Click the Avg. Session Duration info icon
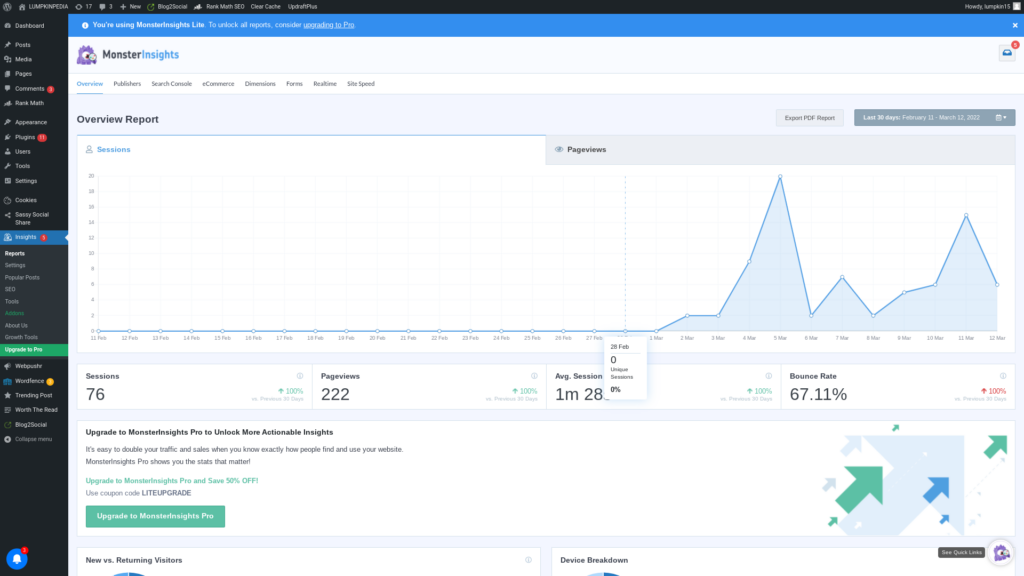Viewport: 1024px width, 576px height. coord(769,376)
